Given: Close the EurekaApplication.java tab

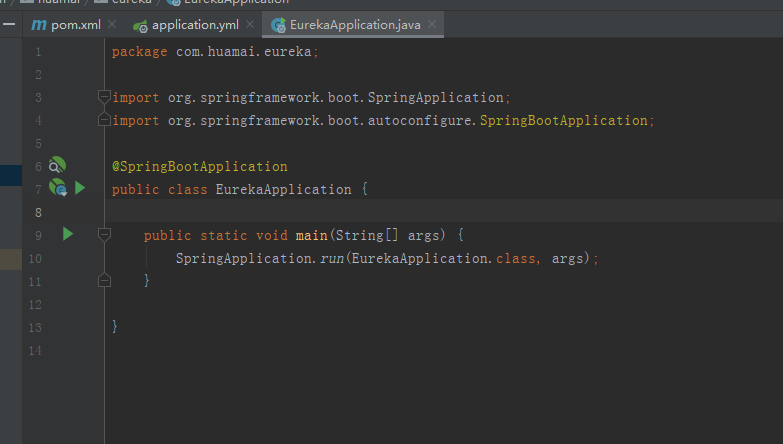Looking at the screenshot, I should point(432,24).
